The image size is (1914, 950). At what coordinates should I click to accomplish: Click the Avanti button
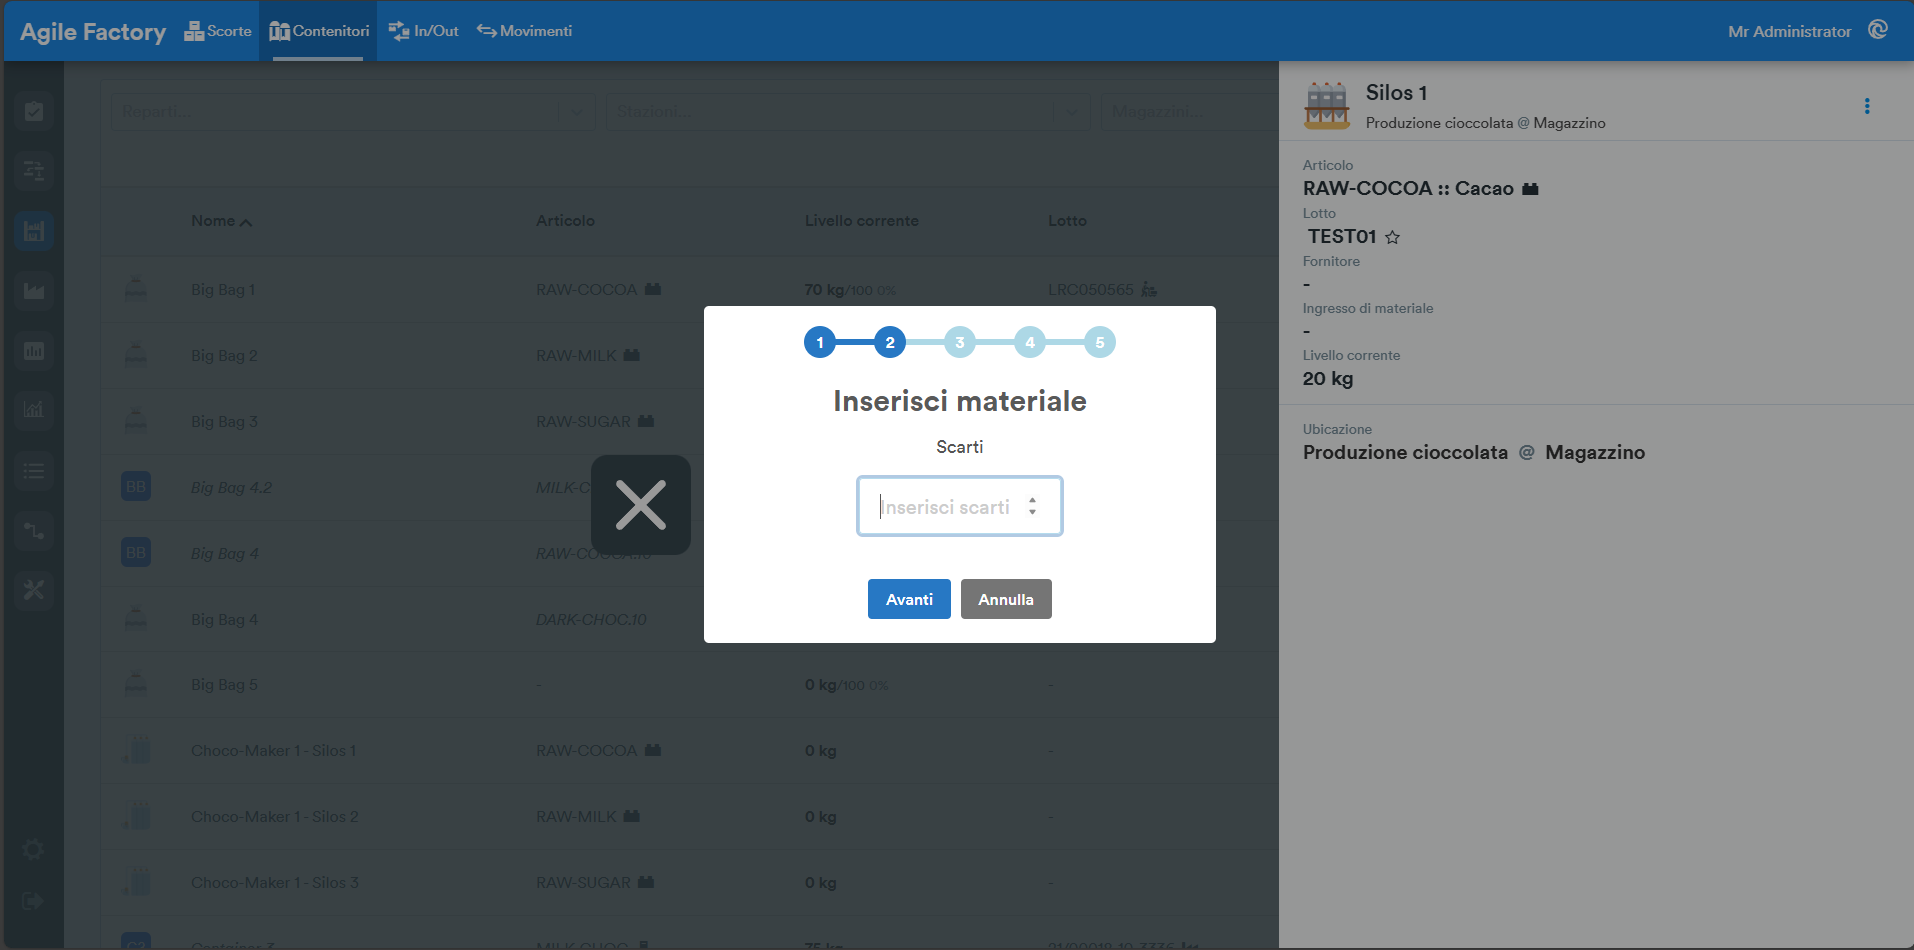pos(909,599)
